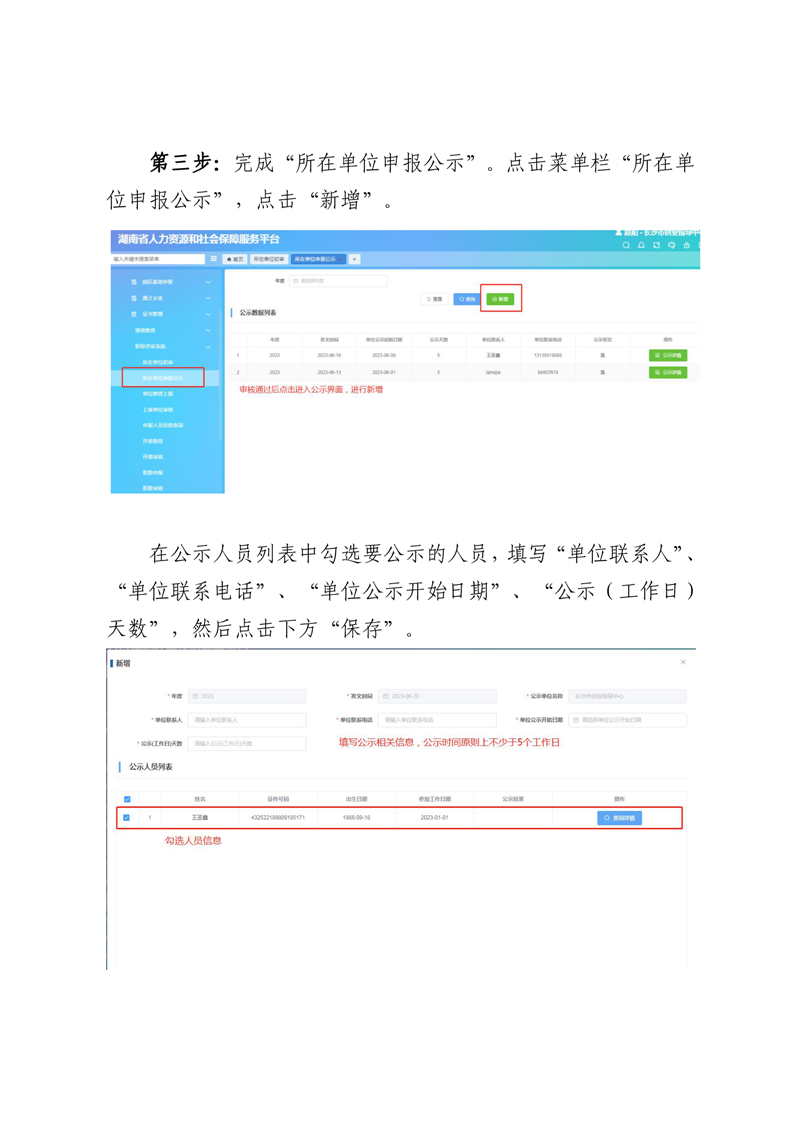Screen dimensions: 793x1122
Task: Collapse the 职称评审系统 sidebar section
Action: [209, 346]
